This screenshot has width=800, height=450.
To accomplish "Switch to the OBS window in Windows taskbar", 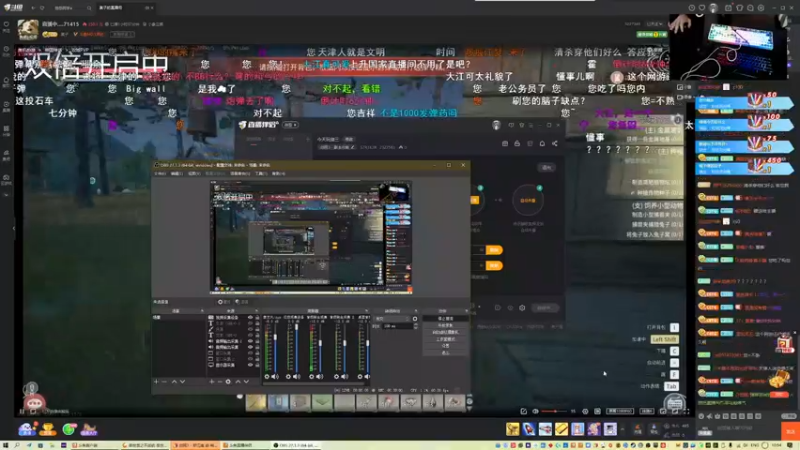I will [296, 445].
